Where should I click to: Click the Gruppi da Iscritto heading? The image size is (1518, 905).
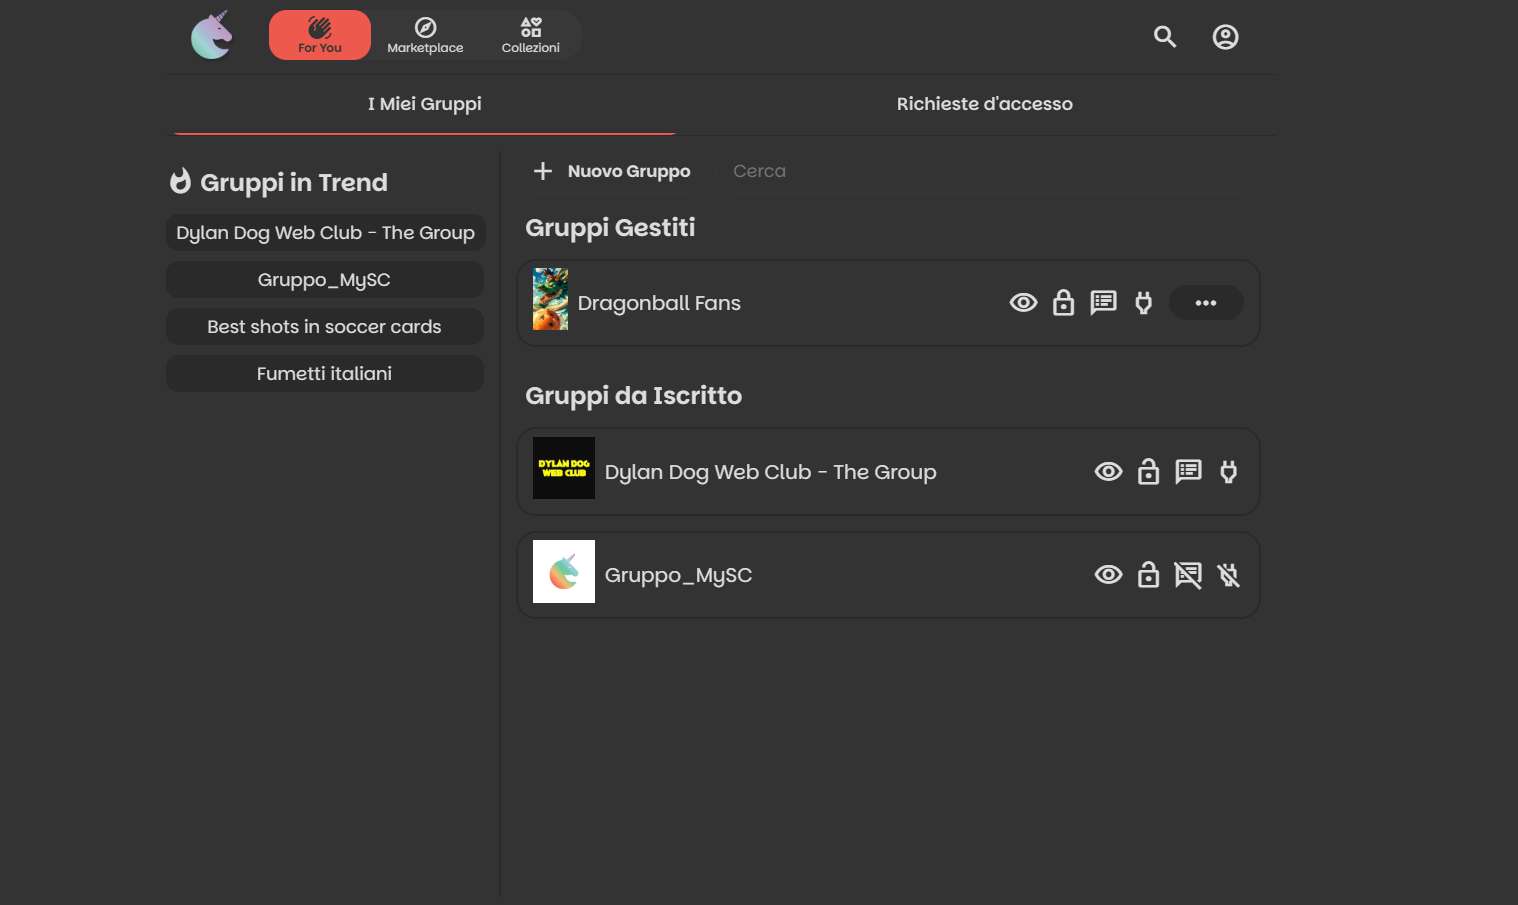pyautogui.click(x=633, y=396)
